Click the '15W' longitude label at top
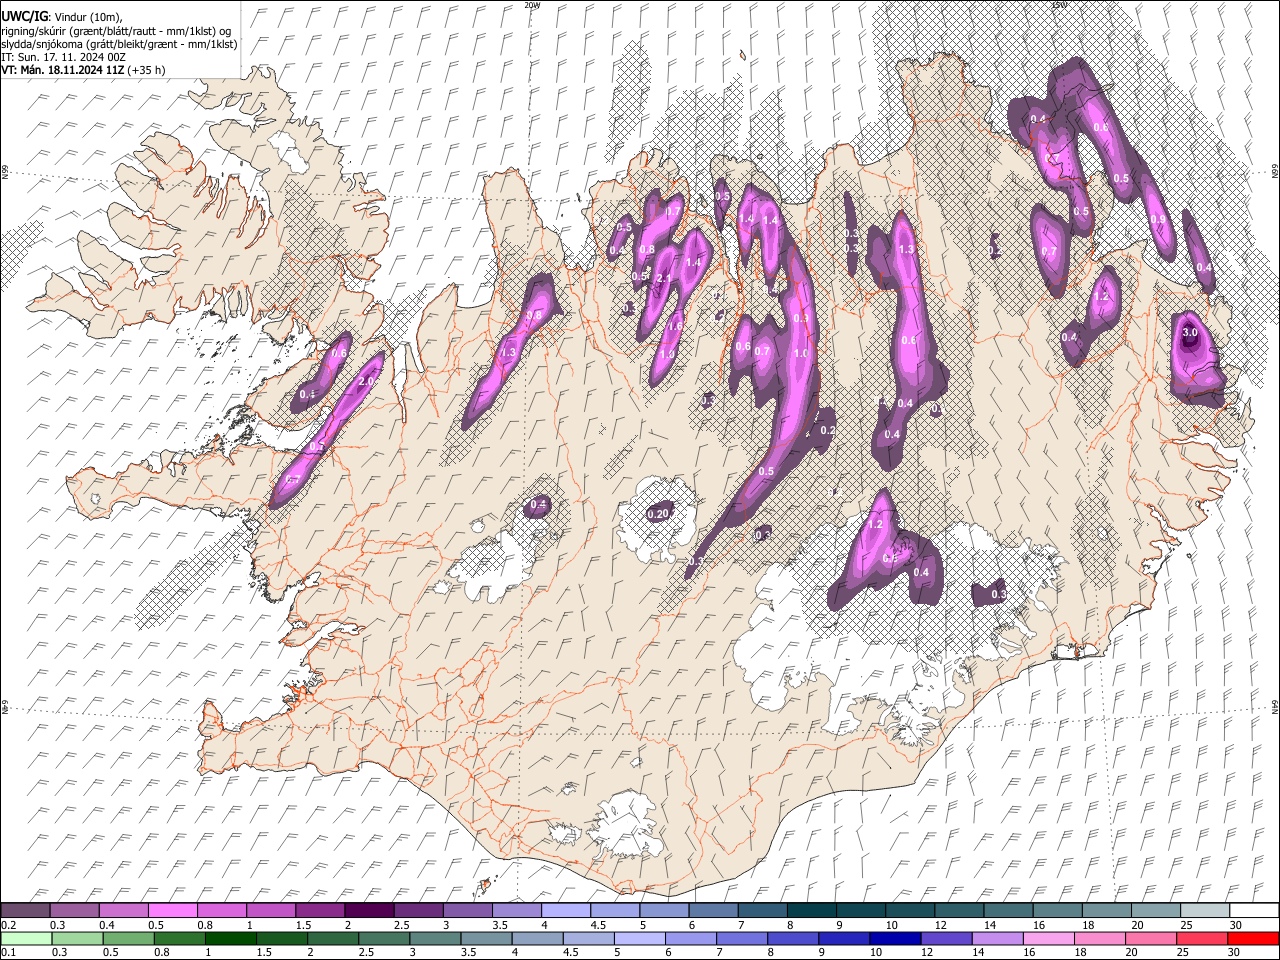Screen dimensions: 1280x960 (1060, 5)
